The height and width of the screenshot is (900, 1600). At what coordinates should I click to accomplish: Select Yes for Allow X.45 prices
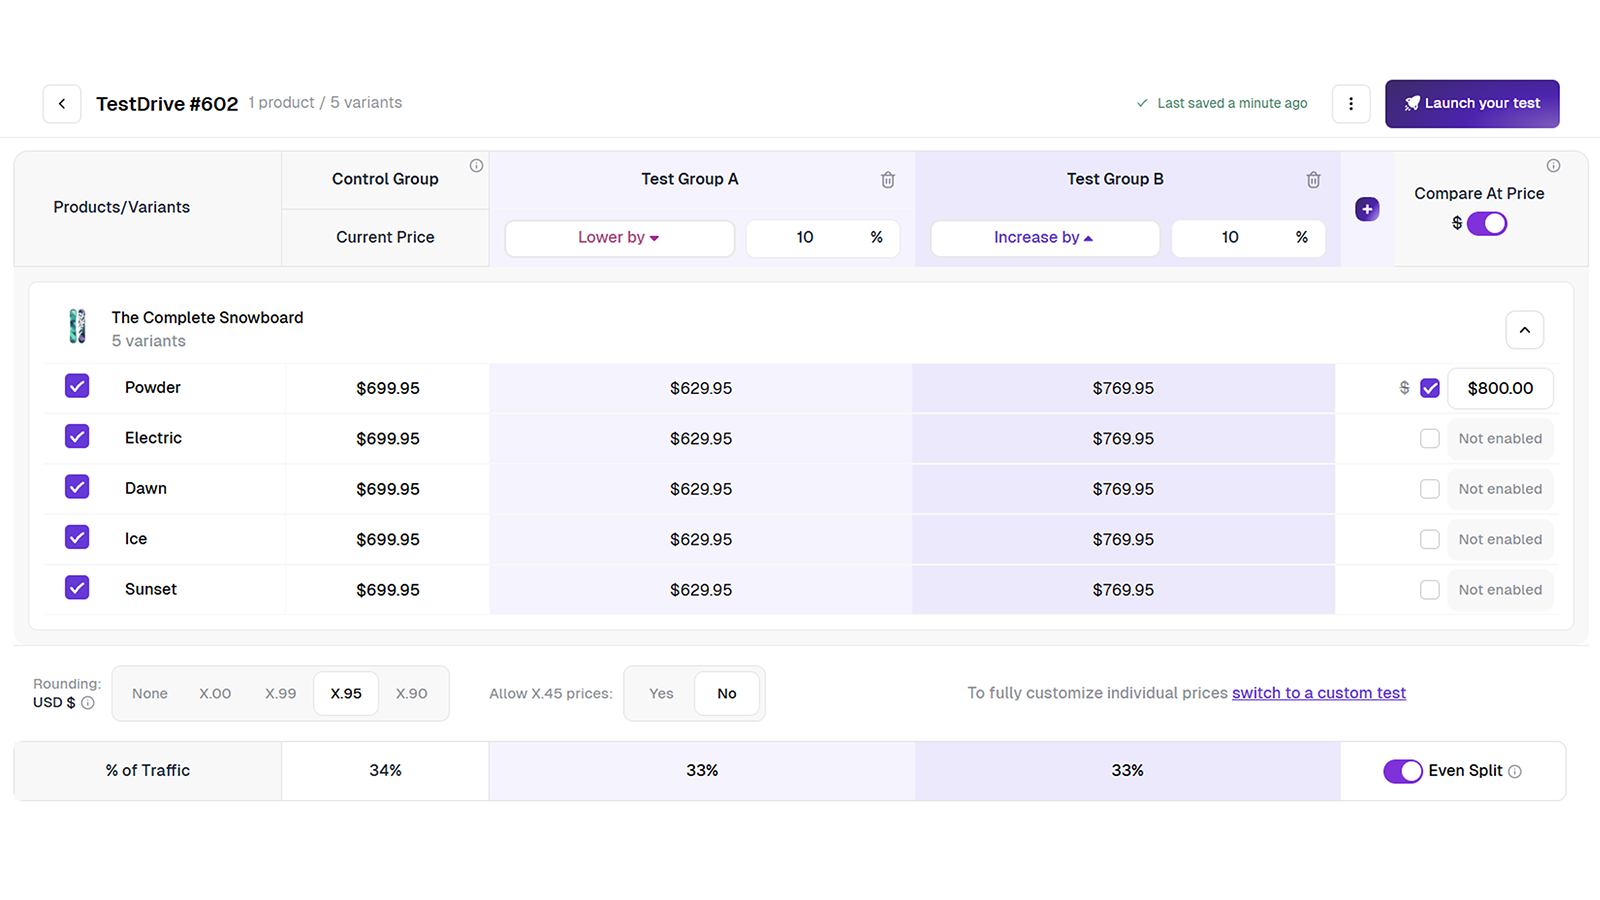click(x=661, y=694)
